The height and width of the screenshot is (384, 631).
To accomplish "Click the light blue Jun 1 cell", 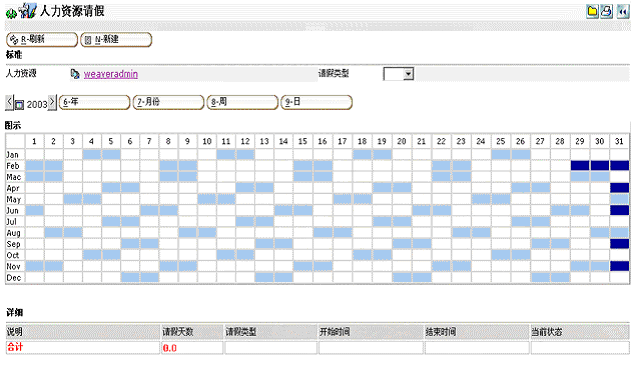I will click(x=35, y=210).
